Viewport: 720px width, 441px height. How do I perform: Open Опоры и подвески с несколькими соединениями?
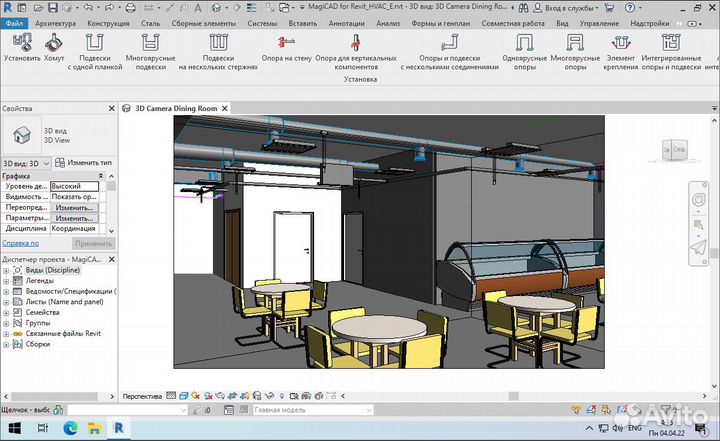[x=450, y=52]
